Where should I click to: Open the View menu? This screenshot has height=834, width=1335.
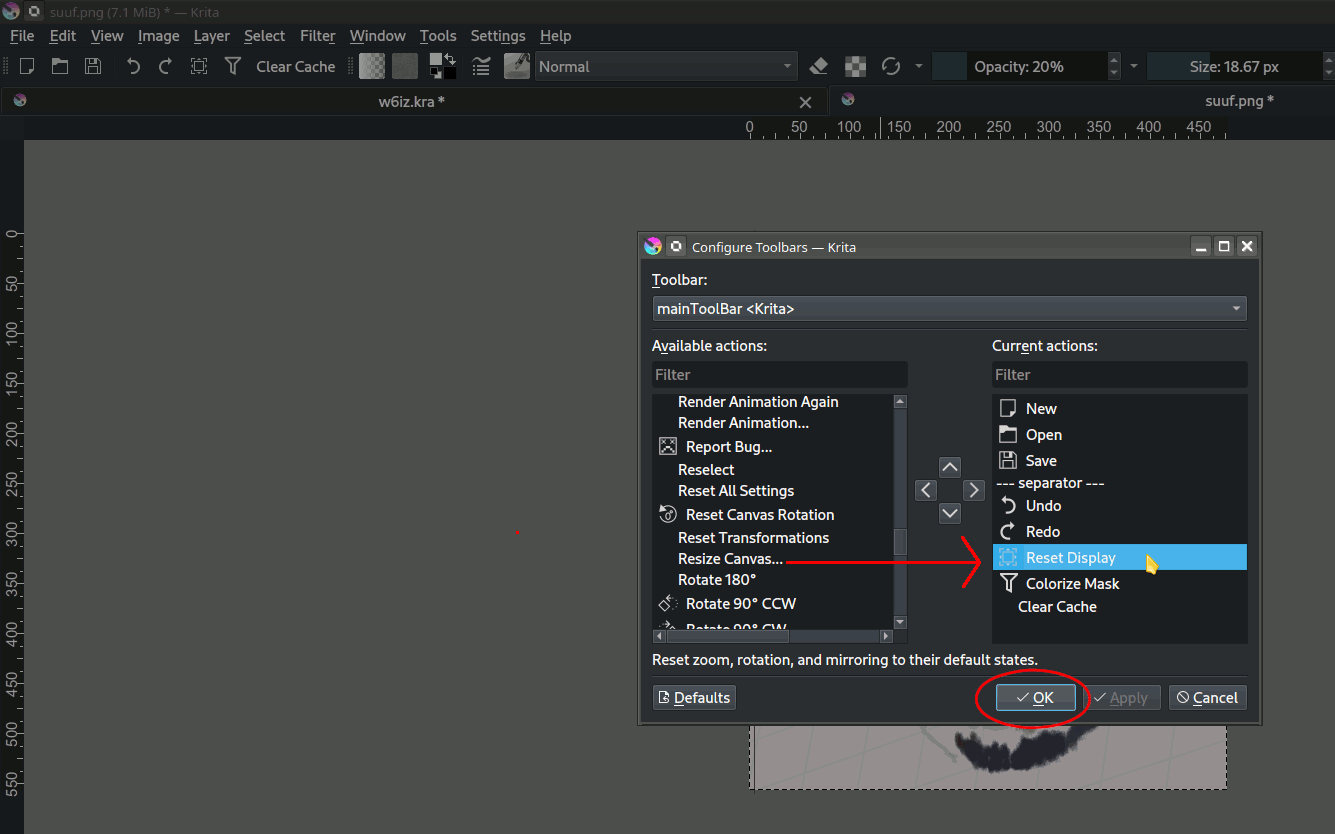(107, 36)
